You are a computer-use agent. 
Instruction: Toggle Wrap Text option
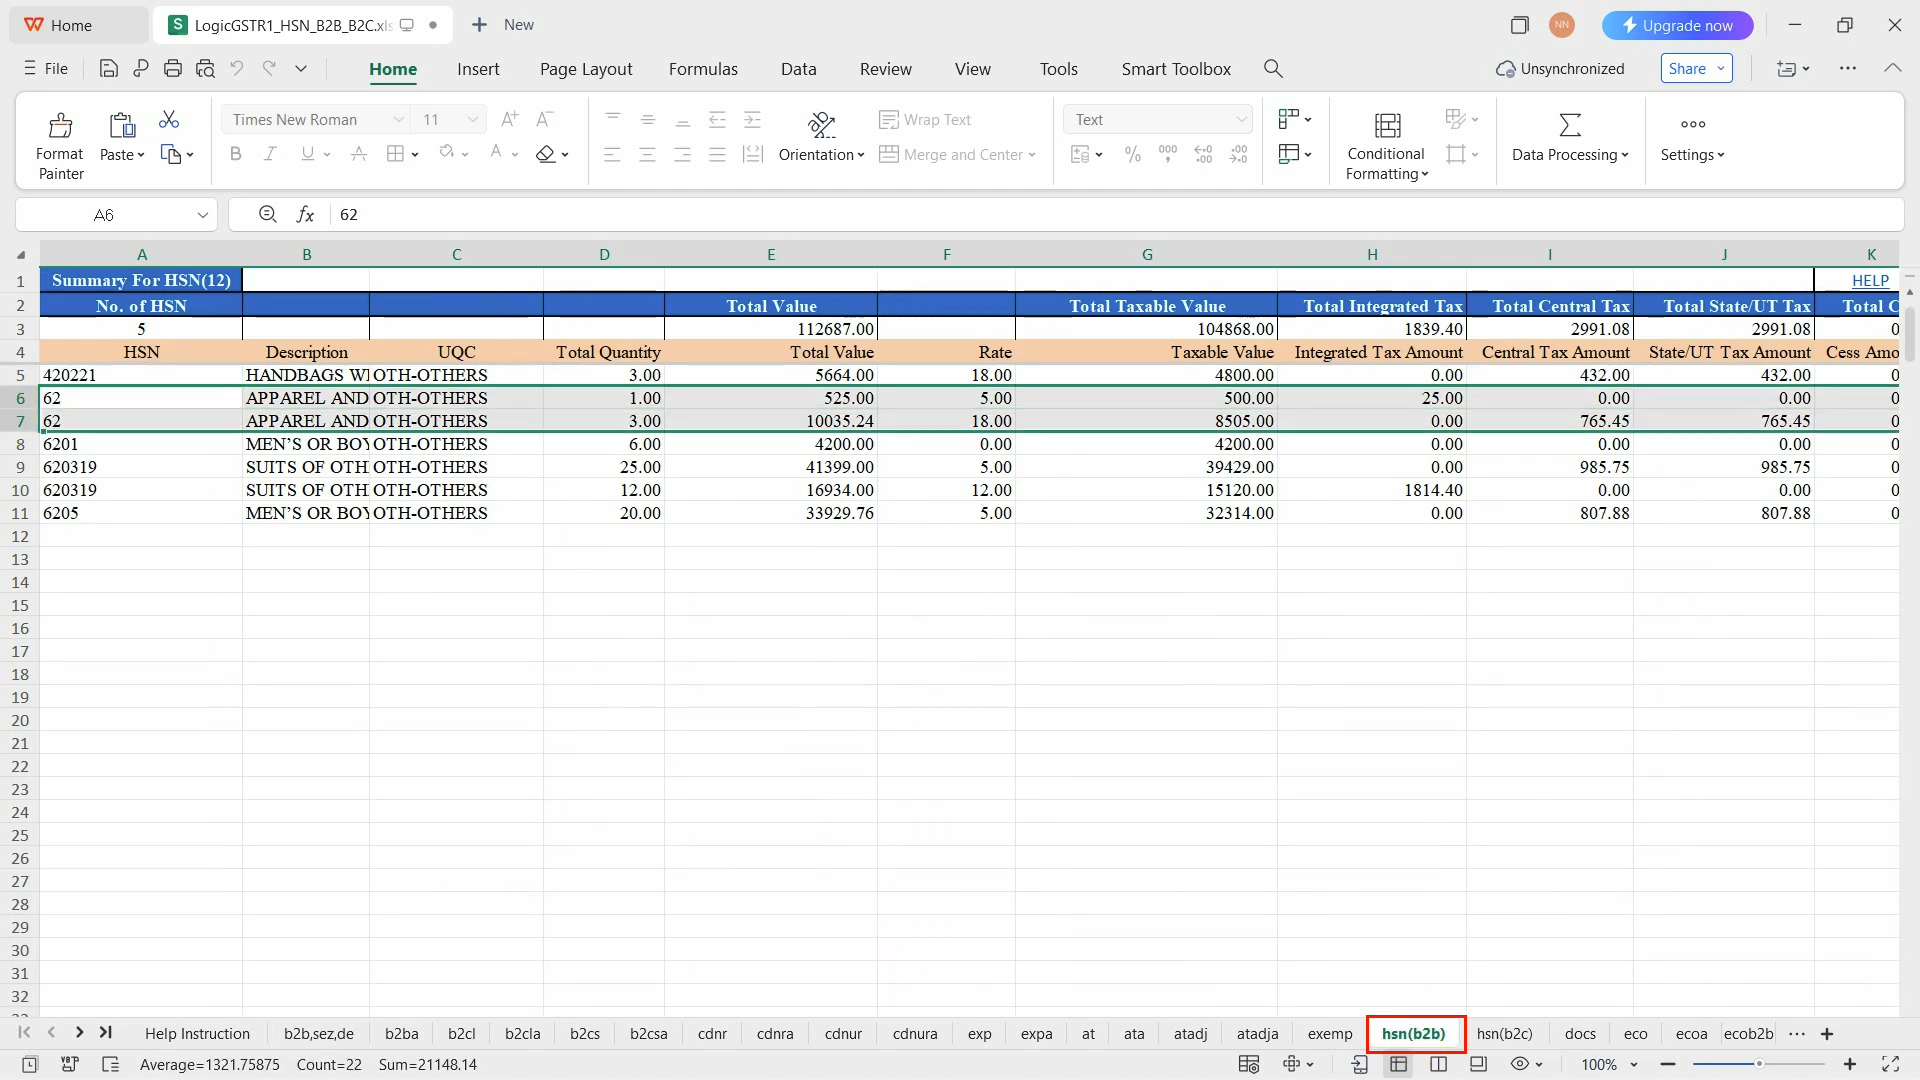pyautogui.click(x=925, y=120)
